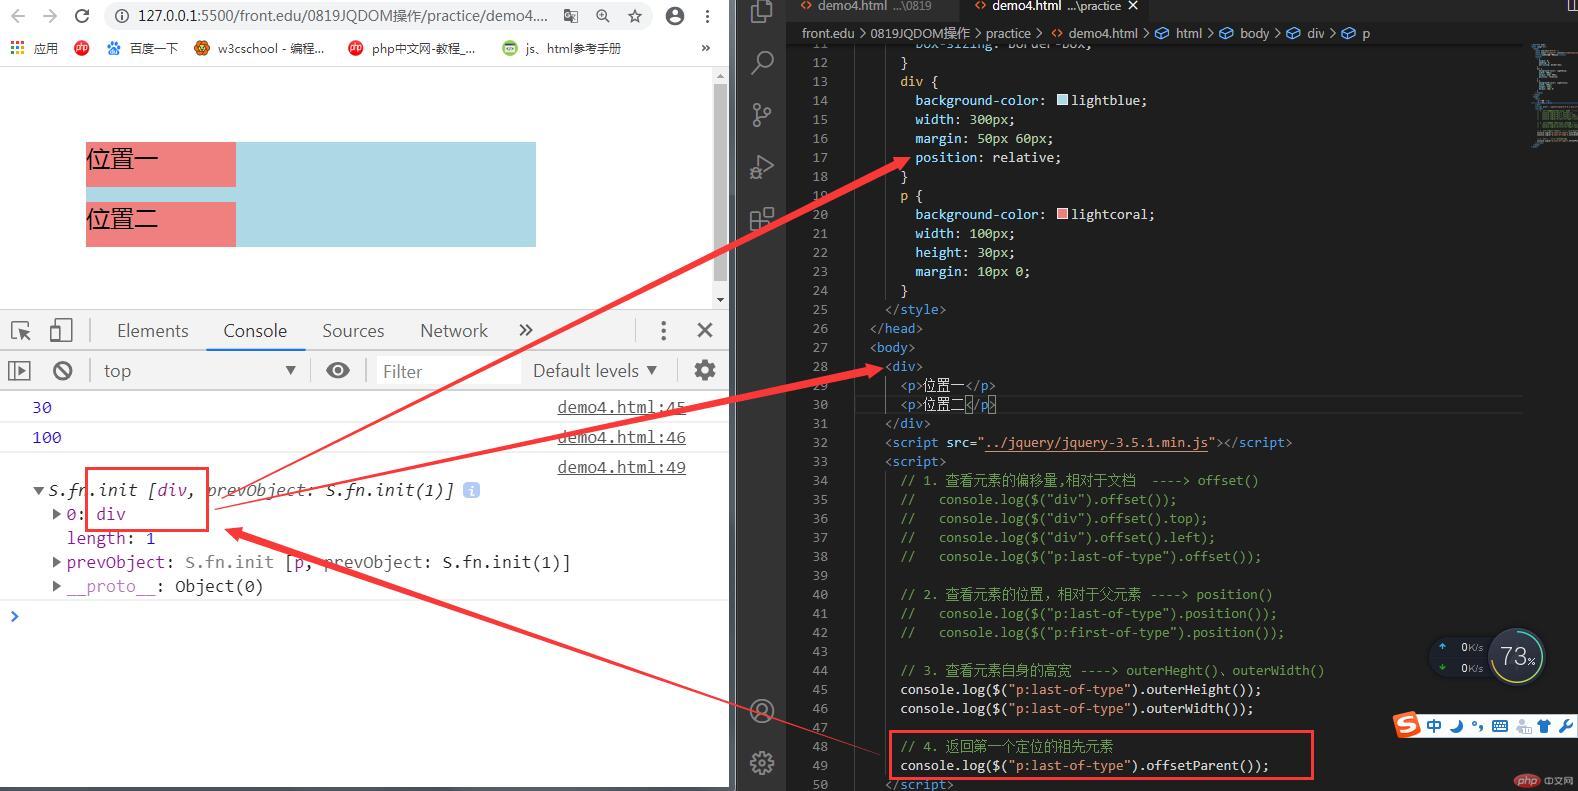
Task: Click the console Filter field
Action: [x=448, y=371]
